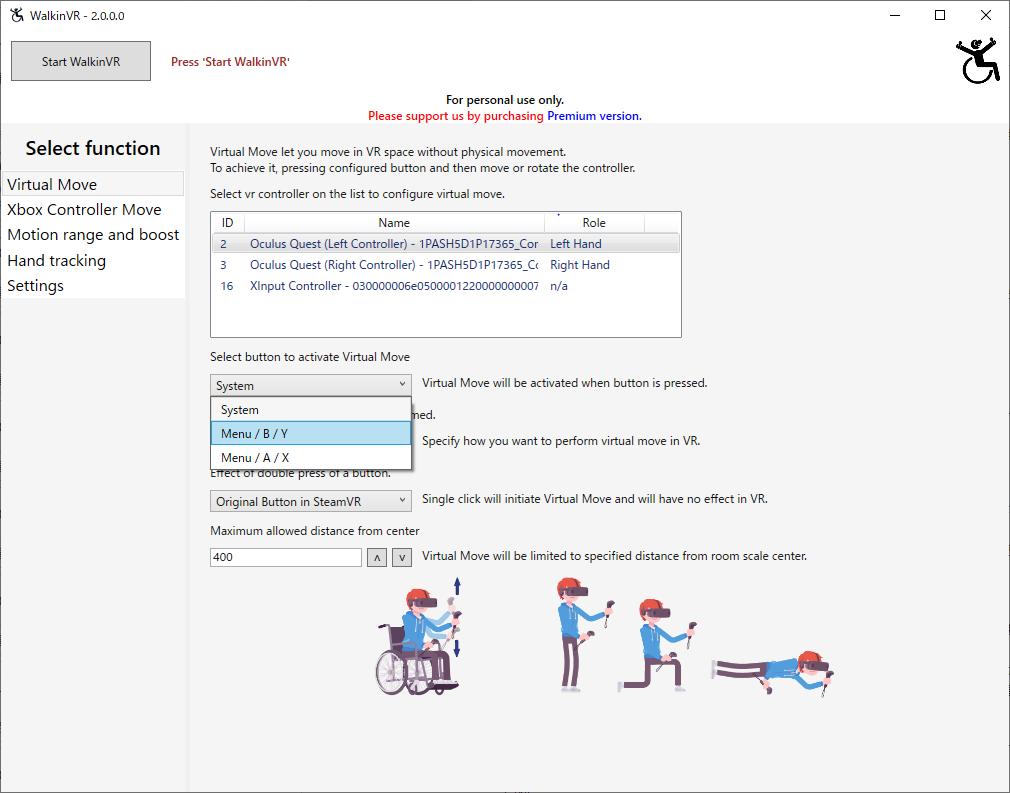Close the WalkinVR window
The image size is (1010, 793).
[986, 15]
